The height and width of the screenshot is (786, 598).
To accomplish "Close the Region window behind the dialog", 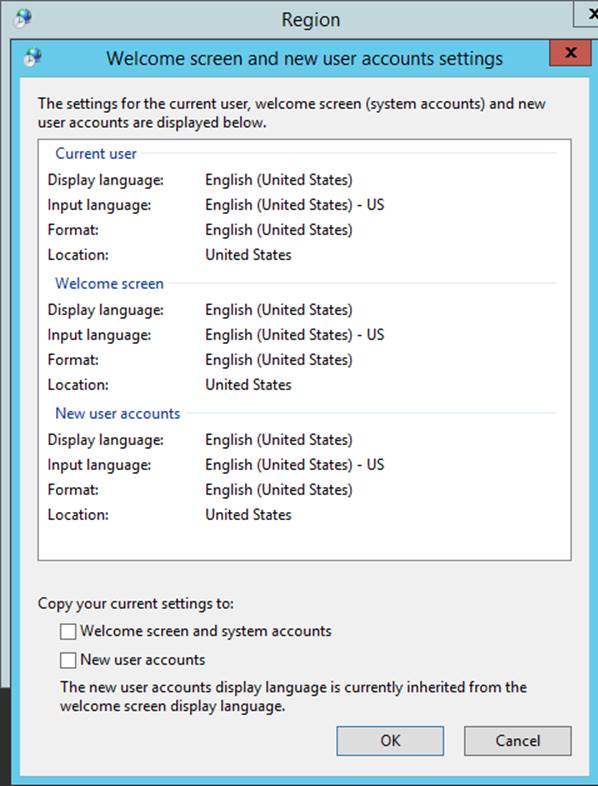I will point(587,14).
